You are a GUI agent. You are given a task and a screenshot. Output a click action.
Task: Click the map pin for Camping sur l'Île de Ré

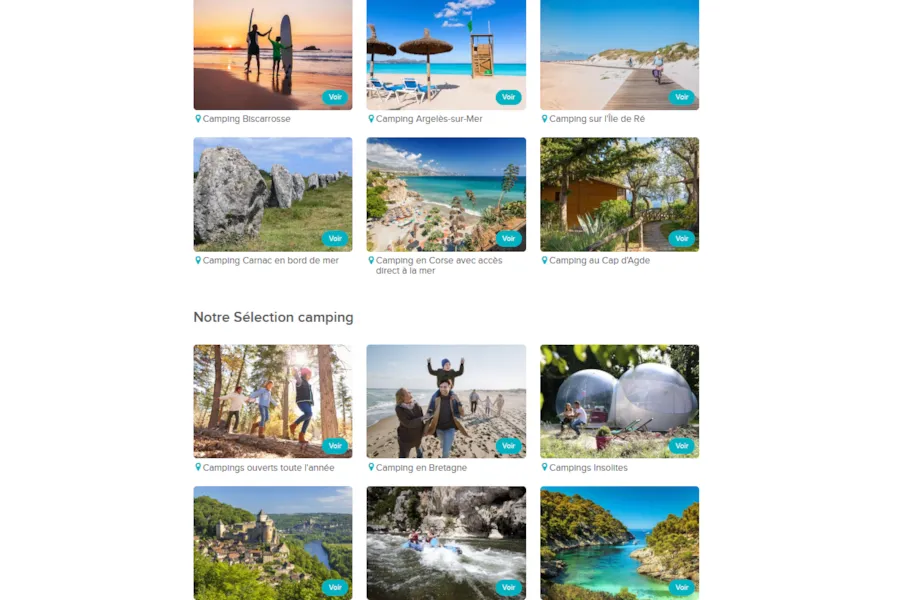(545, 119)
